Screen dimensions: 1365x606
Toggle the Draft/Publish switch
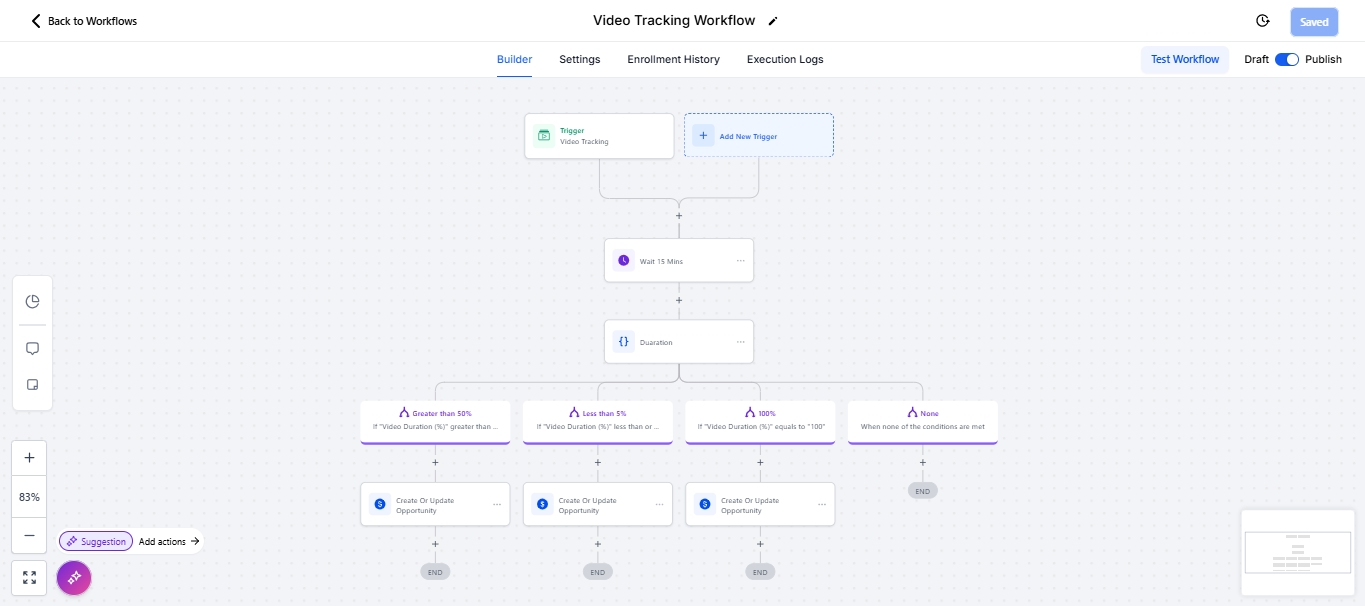tap(1287, 59)
